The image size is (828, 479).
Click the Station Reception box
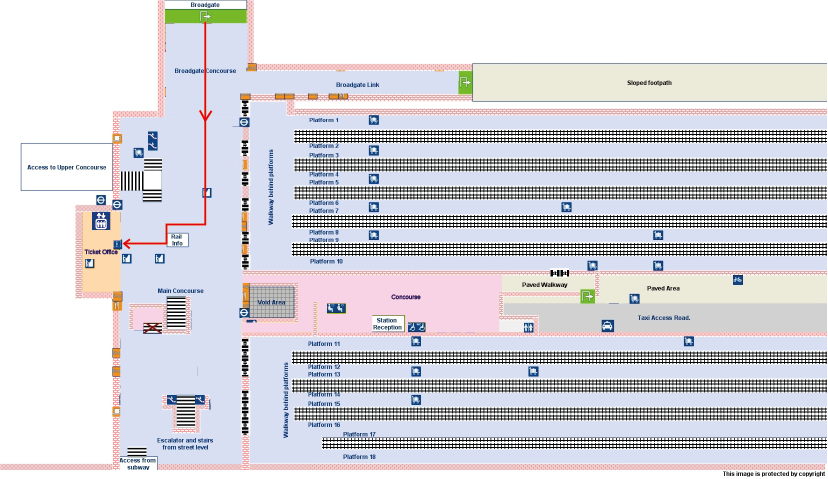(x=387, y=322)
